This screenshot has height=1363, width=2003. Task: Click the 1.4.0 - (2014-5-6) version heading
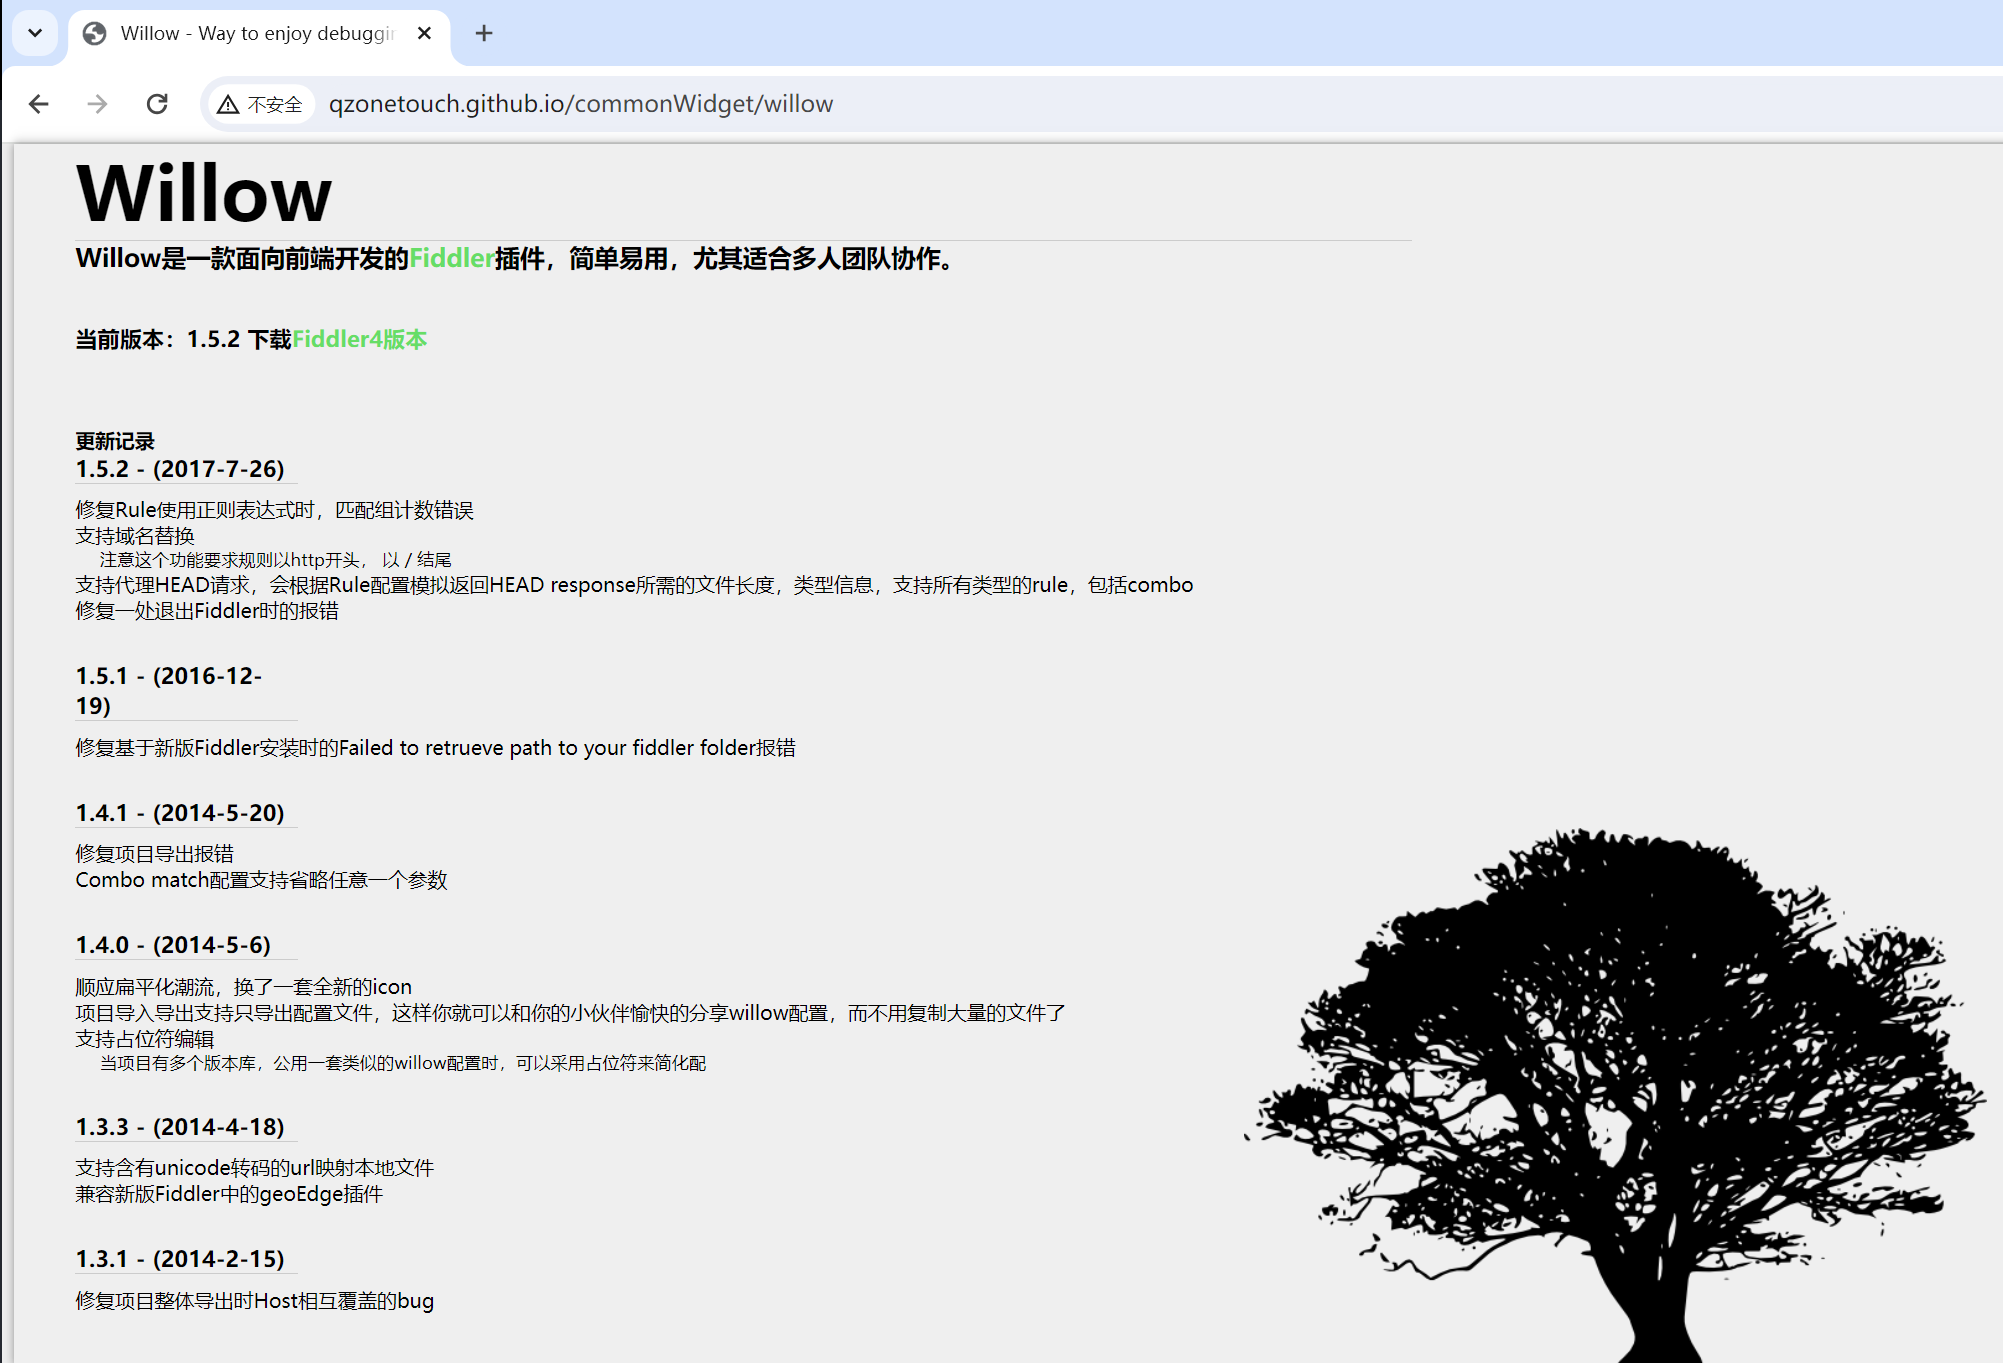[173, 945]
